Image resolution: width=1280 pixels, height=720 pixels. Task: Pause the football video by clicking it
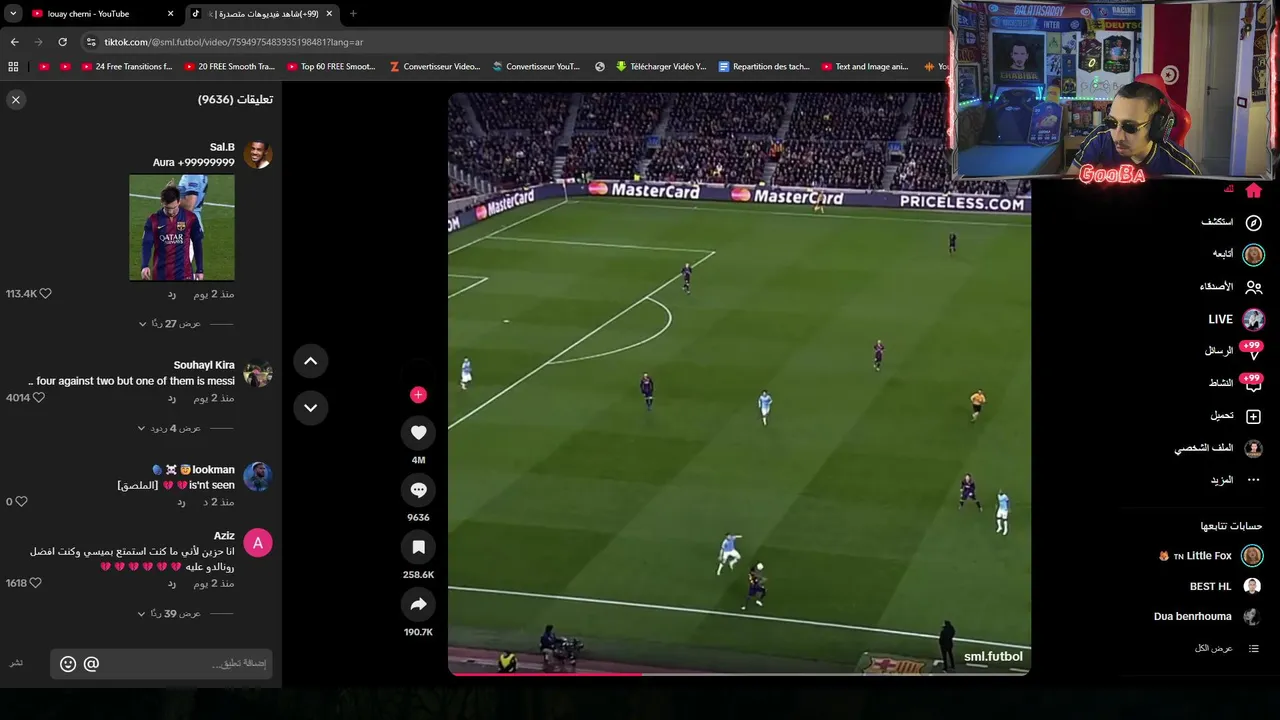click(739, 384)
